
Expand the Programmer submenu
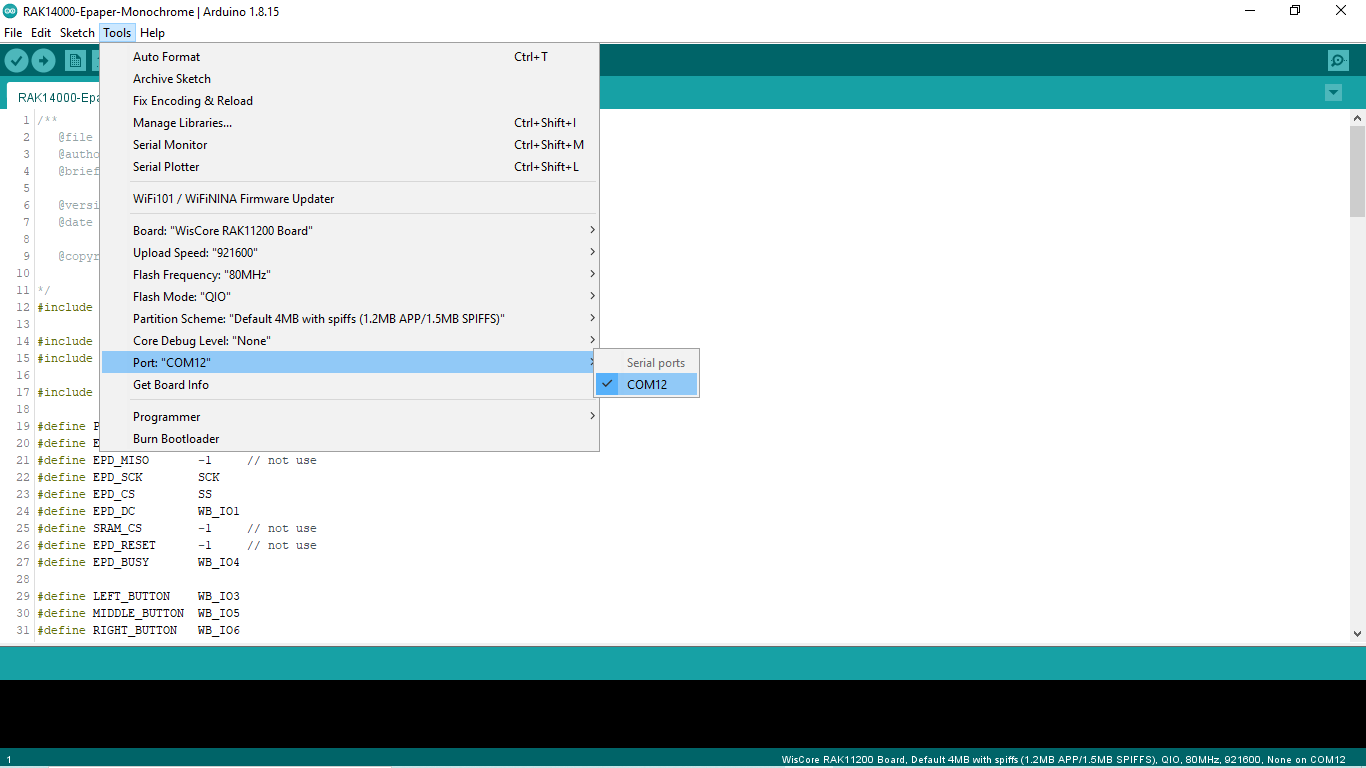pyautogui.click(x=350, y=417)
